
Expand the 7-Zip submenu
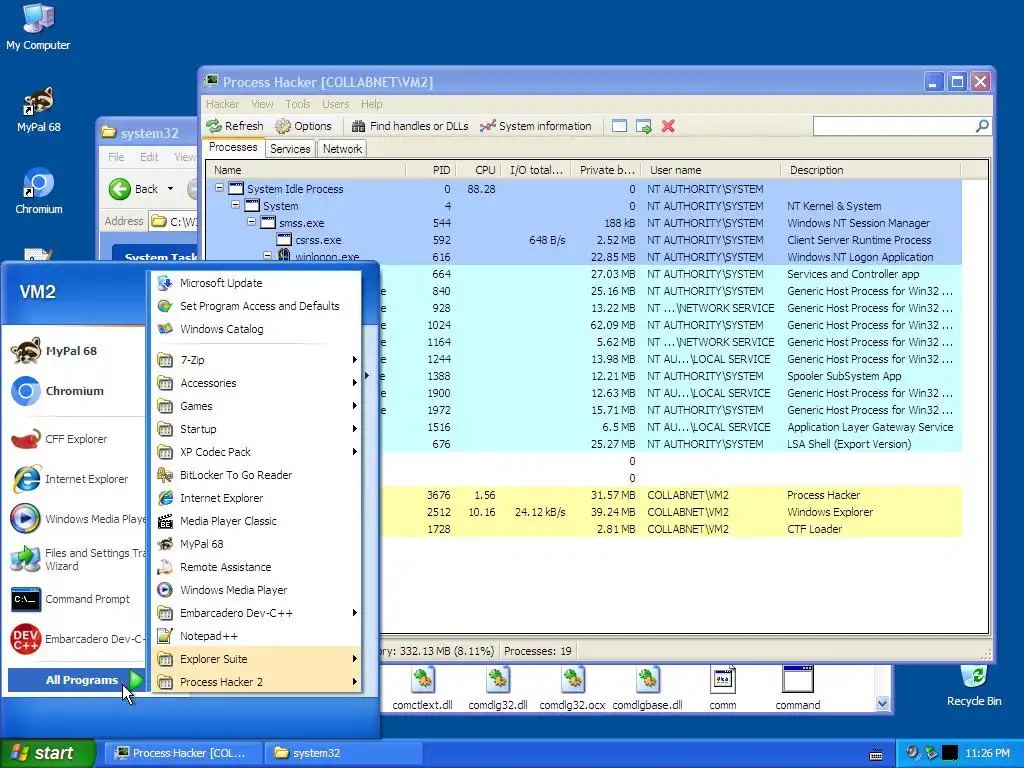click(x=257, y=360)
